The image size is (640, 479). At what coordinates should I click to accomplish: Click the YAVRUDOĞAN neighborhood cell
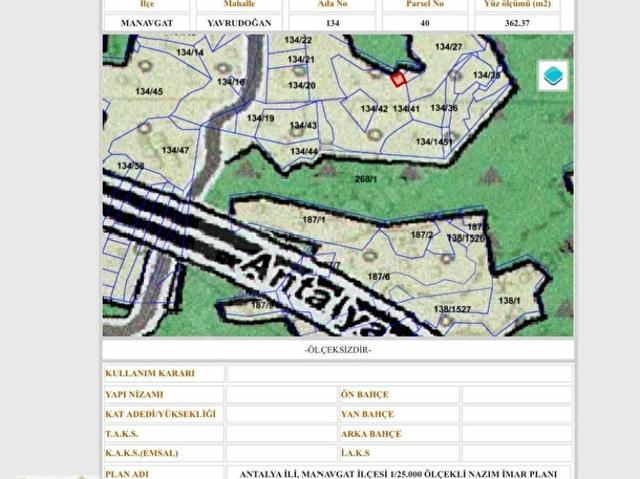239,23
